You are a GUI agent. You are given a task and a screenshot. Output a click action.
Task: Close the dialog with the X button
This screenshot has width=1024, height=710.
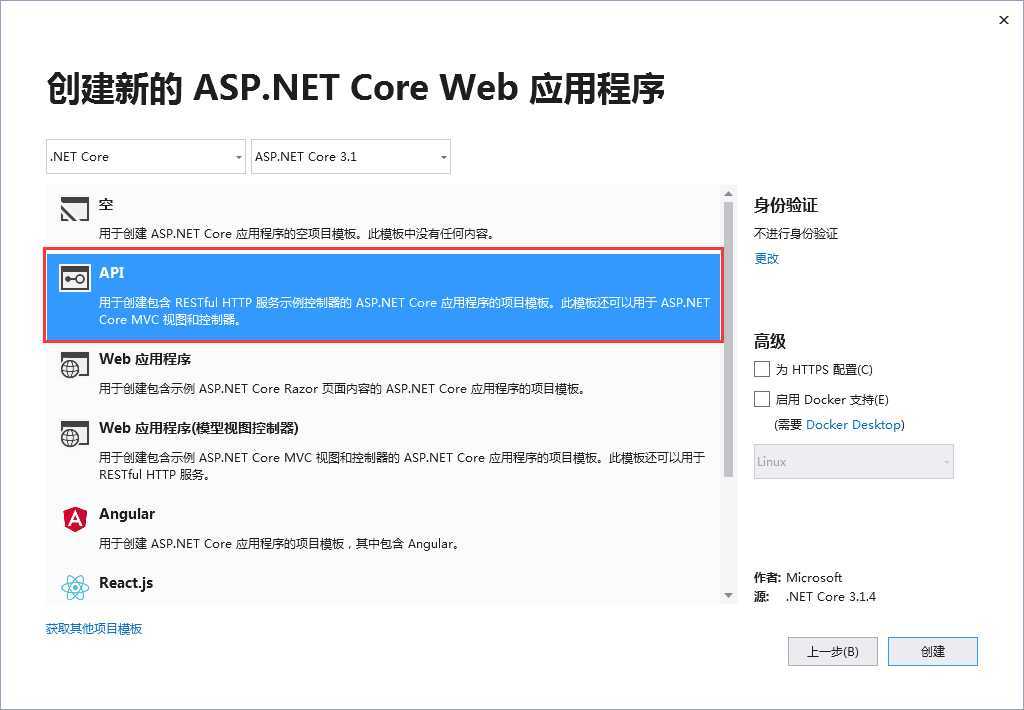1004,20
